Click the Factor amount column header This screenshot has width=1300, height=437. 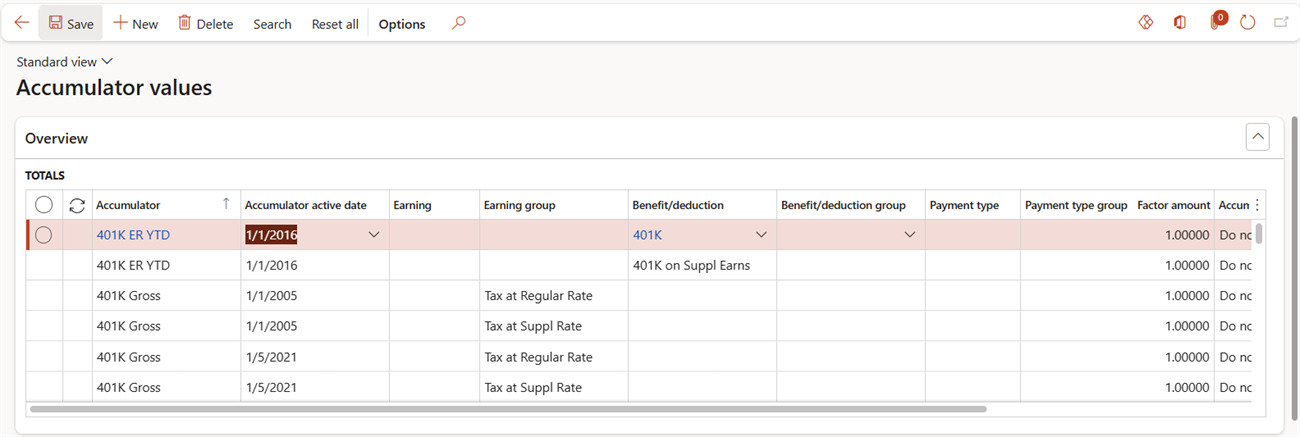1173,205
